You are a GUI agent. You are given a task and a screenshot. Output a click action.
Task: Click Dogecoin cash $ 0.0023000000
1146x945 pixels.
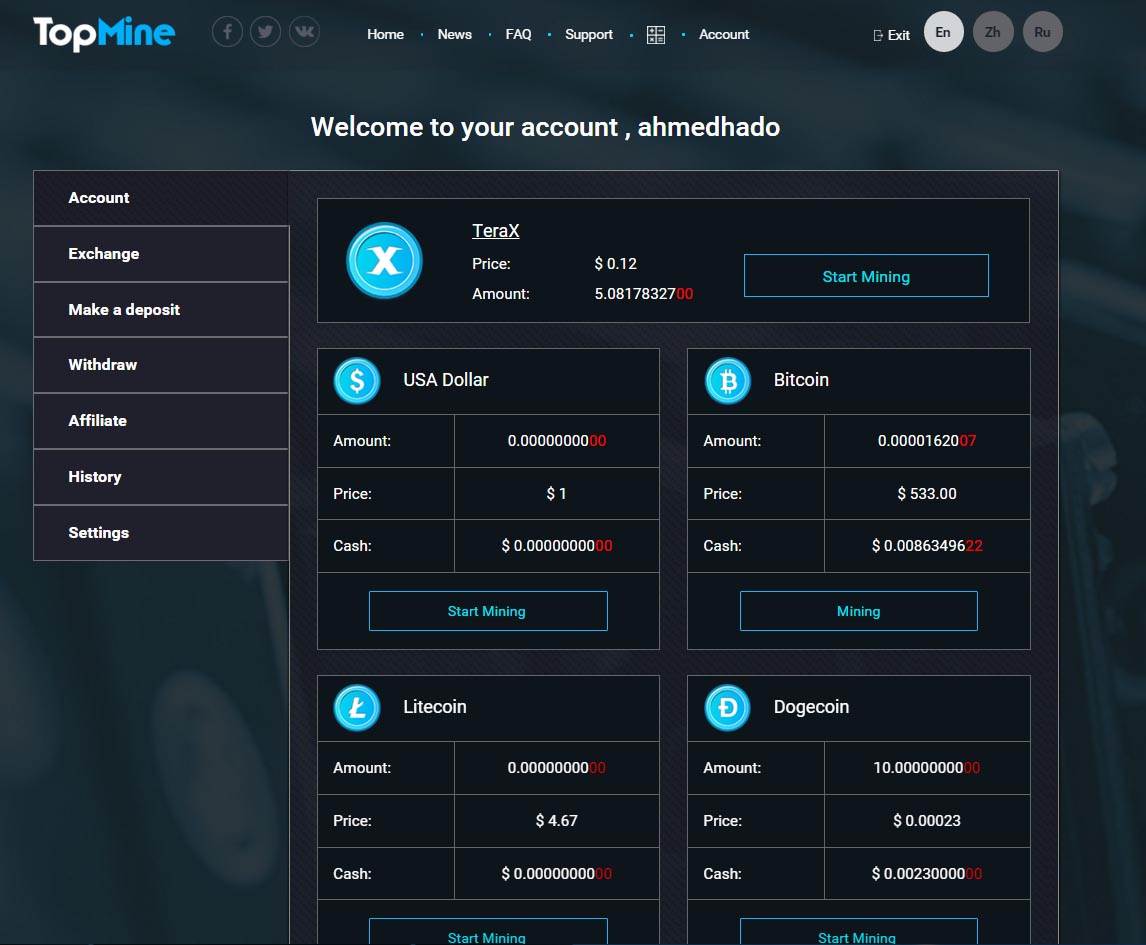click(927, 874)
